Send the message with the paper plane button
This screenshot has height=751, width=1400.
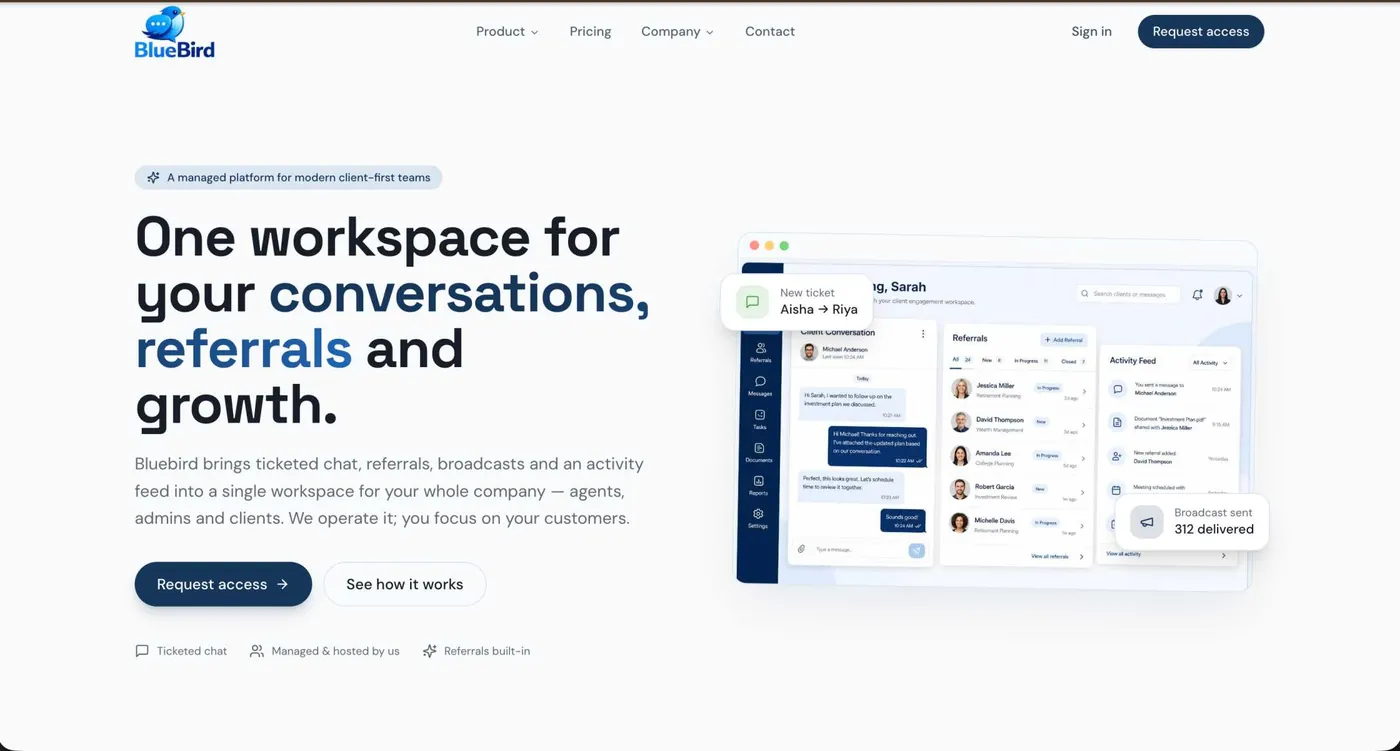(x=916, y=550)
